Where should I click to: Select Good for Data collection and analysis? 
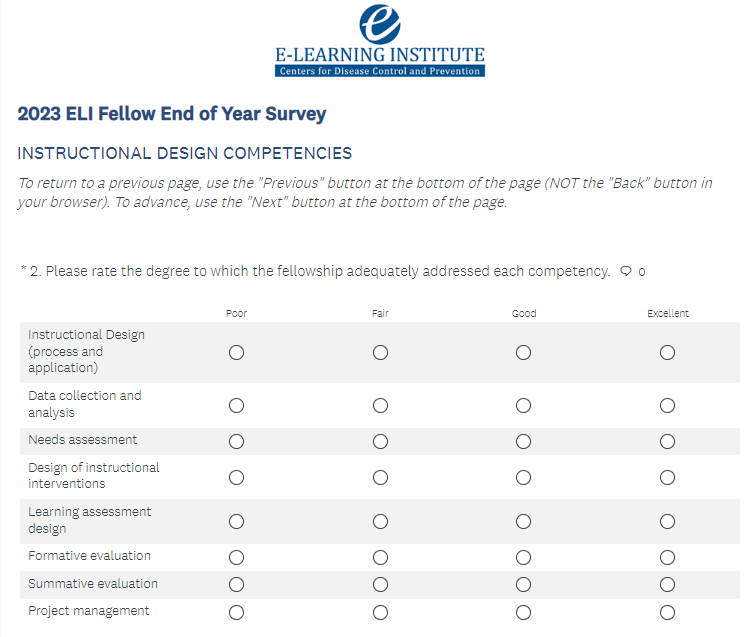point(523,405)
